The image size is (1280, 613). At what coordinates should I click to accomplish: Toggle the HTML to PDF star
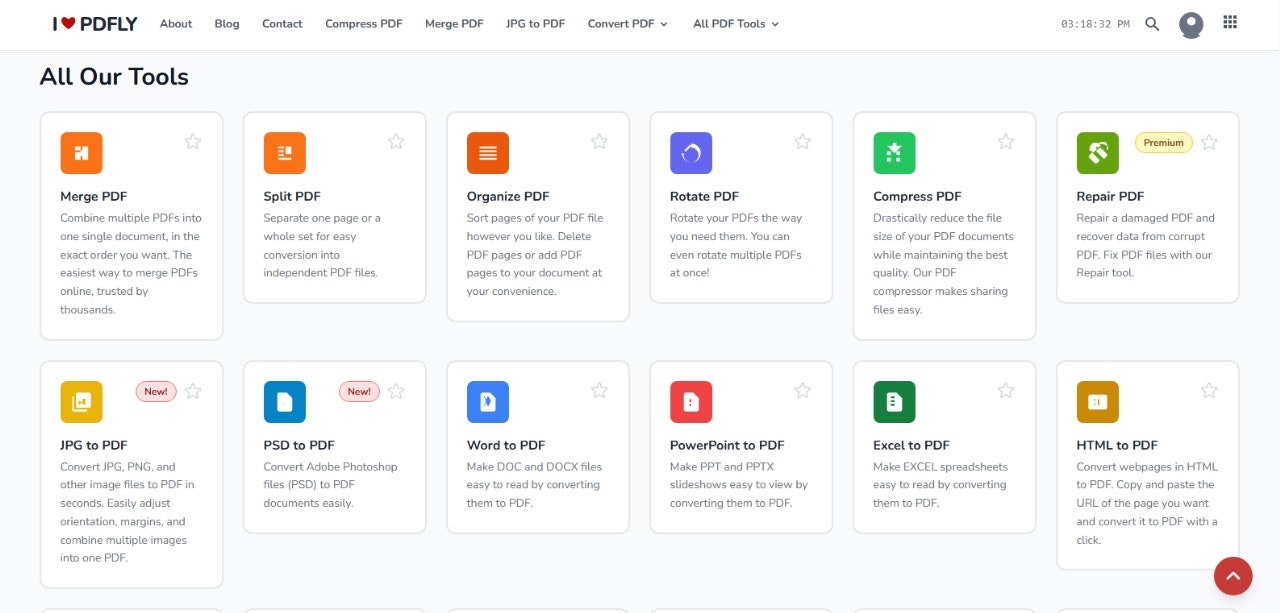click(1209, 391)
